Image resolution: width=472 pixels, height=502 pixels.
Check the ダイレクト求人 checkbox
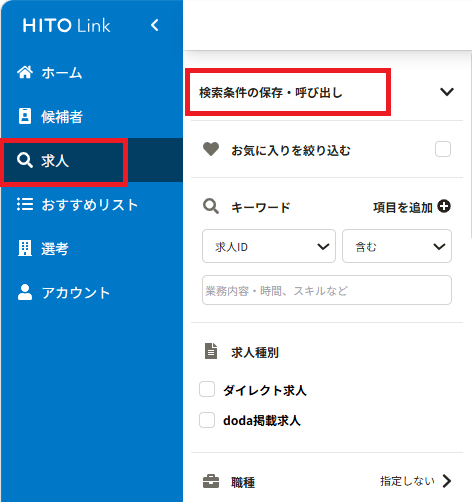coord(207,389)
